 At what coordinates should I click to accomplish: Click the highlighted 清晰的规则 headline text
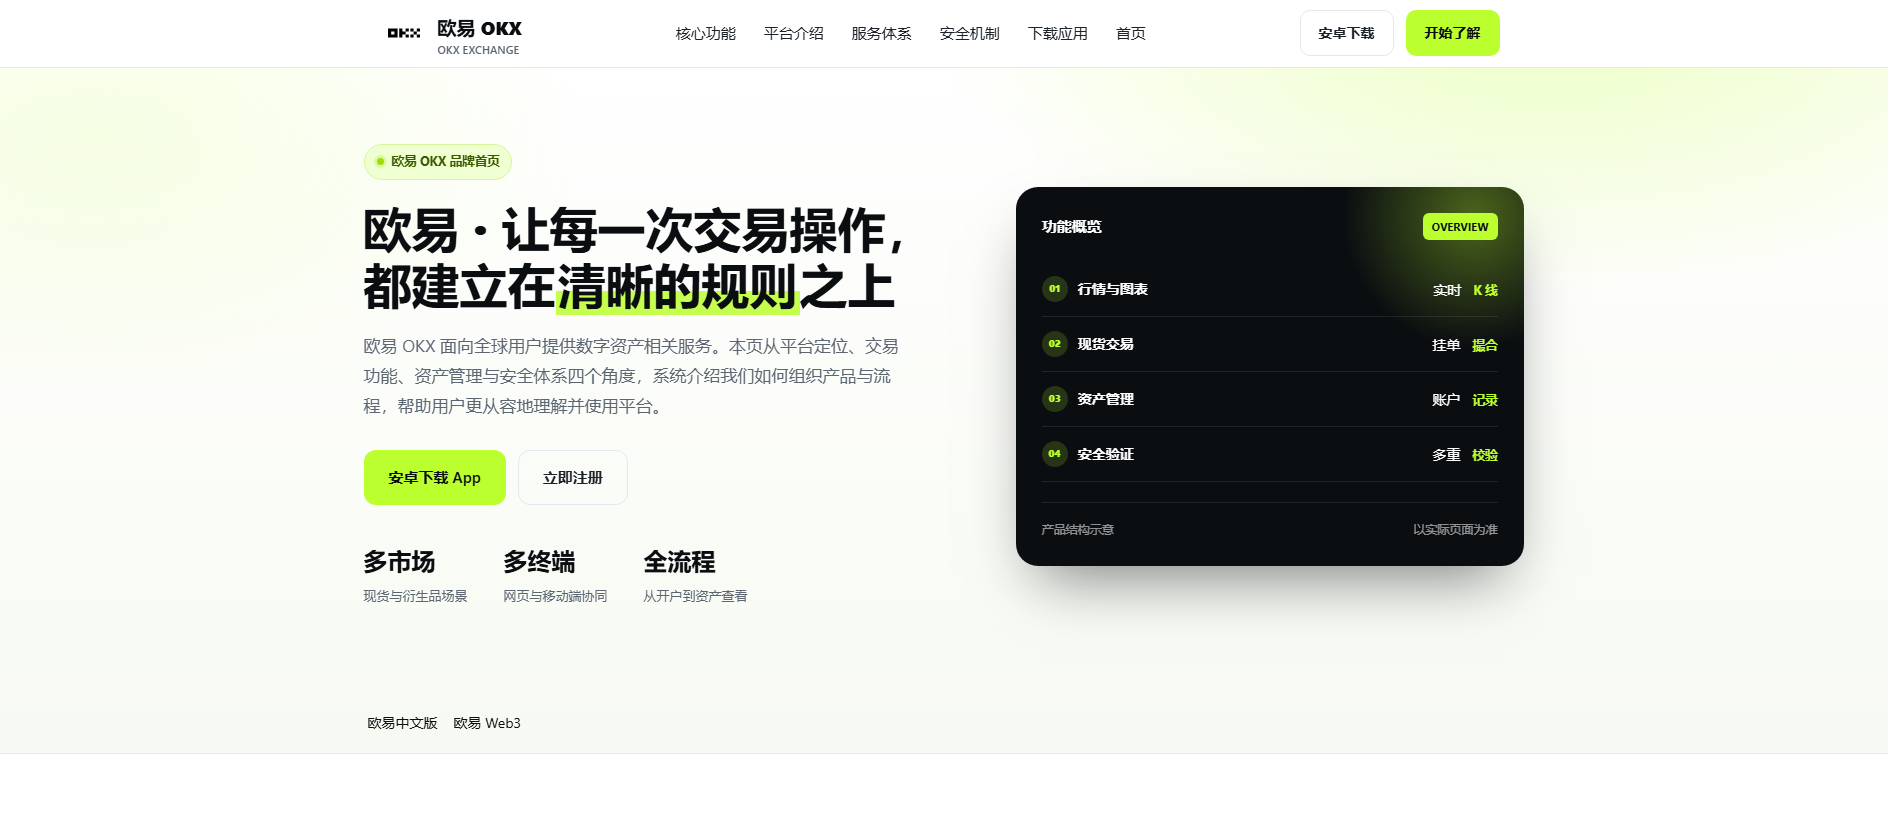tap(677, 288)
